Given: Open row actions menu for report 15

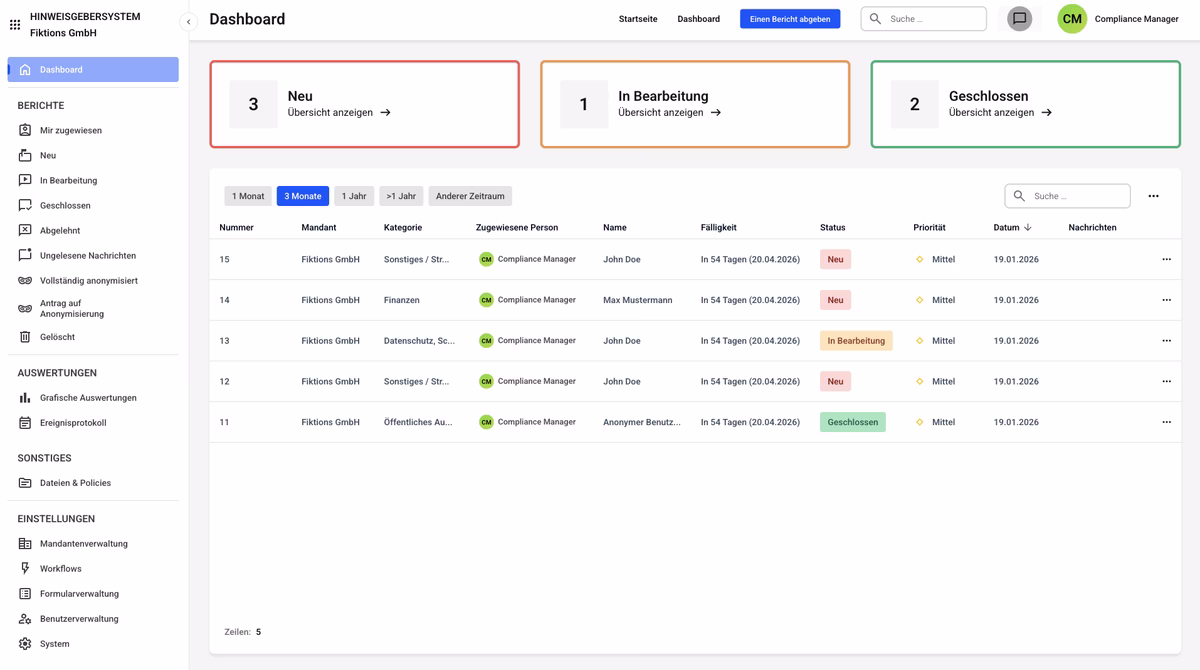Looking at the screenshot, I should coord(1166,260).
